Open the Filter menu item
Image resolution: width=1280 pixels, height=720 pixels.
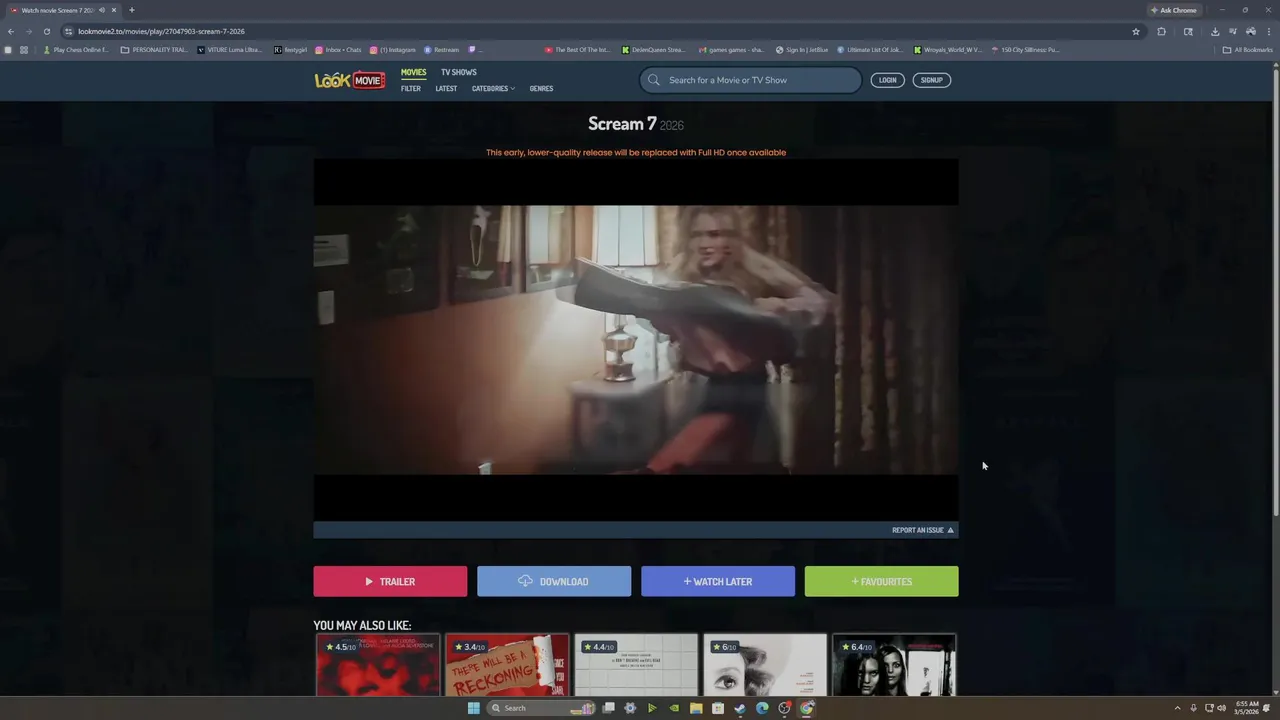click(x=411, y=89)
